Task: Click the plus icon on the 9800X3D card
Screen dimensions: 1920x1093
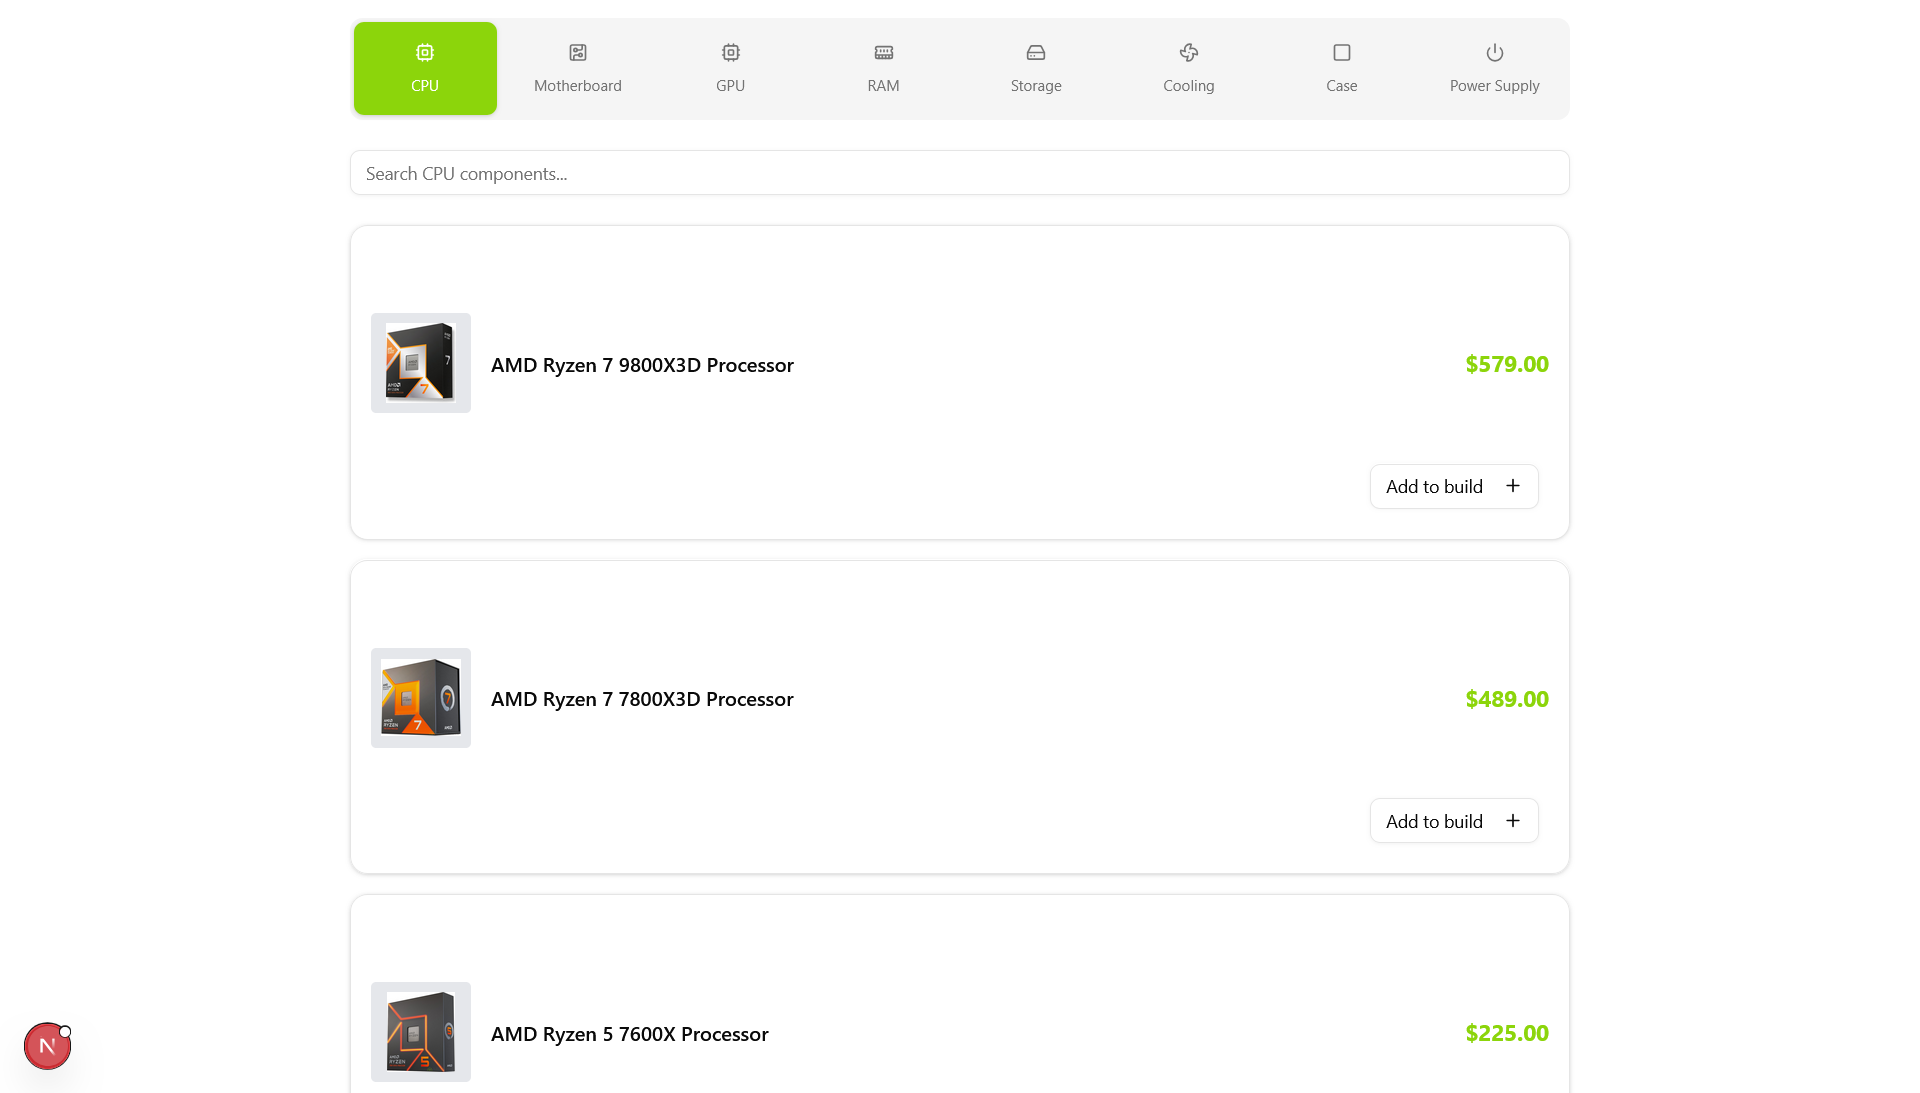Action: click(x=1512, y=486)
